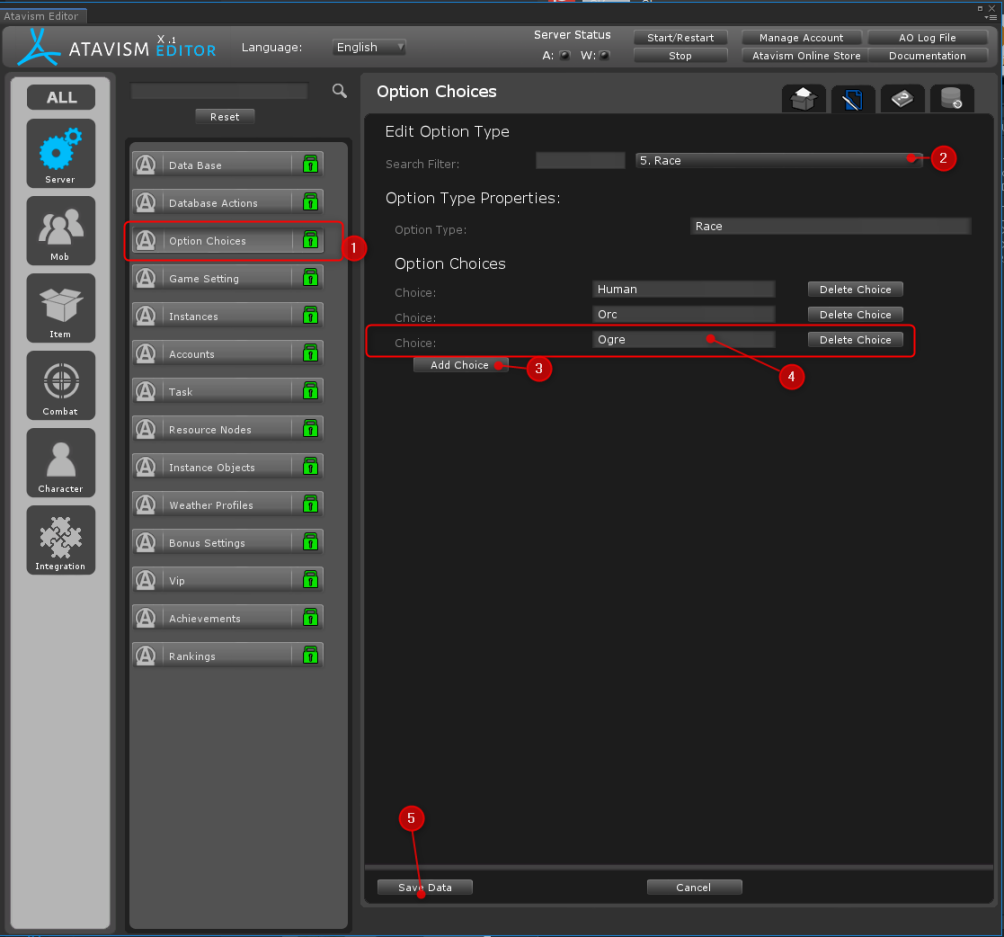The height and width of the screenshot is (937, 1004).
Task: Toggle the green lock on Data Base
Action: (x=310, y=165)
